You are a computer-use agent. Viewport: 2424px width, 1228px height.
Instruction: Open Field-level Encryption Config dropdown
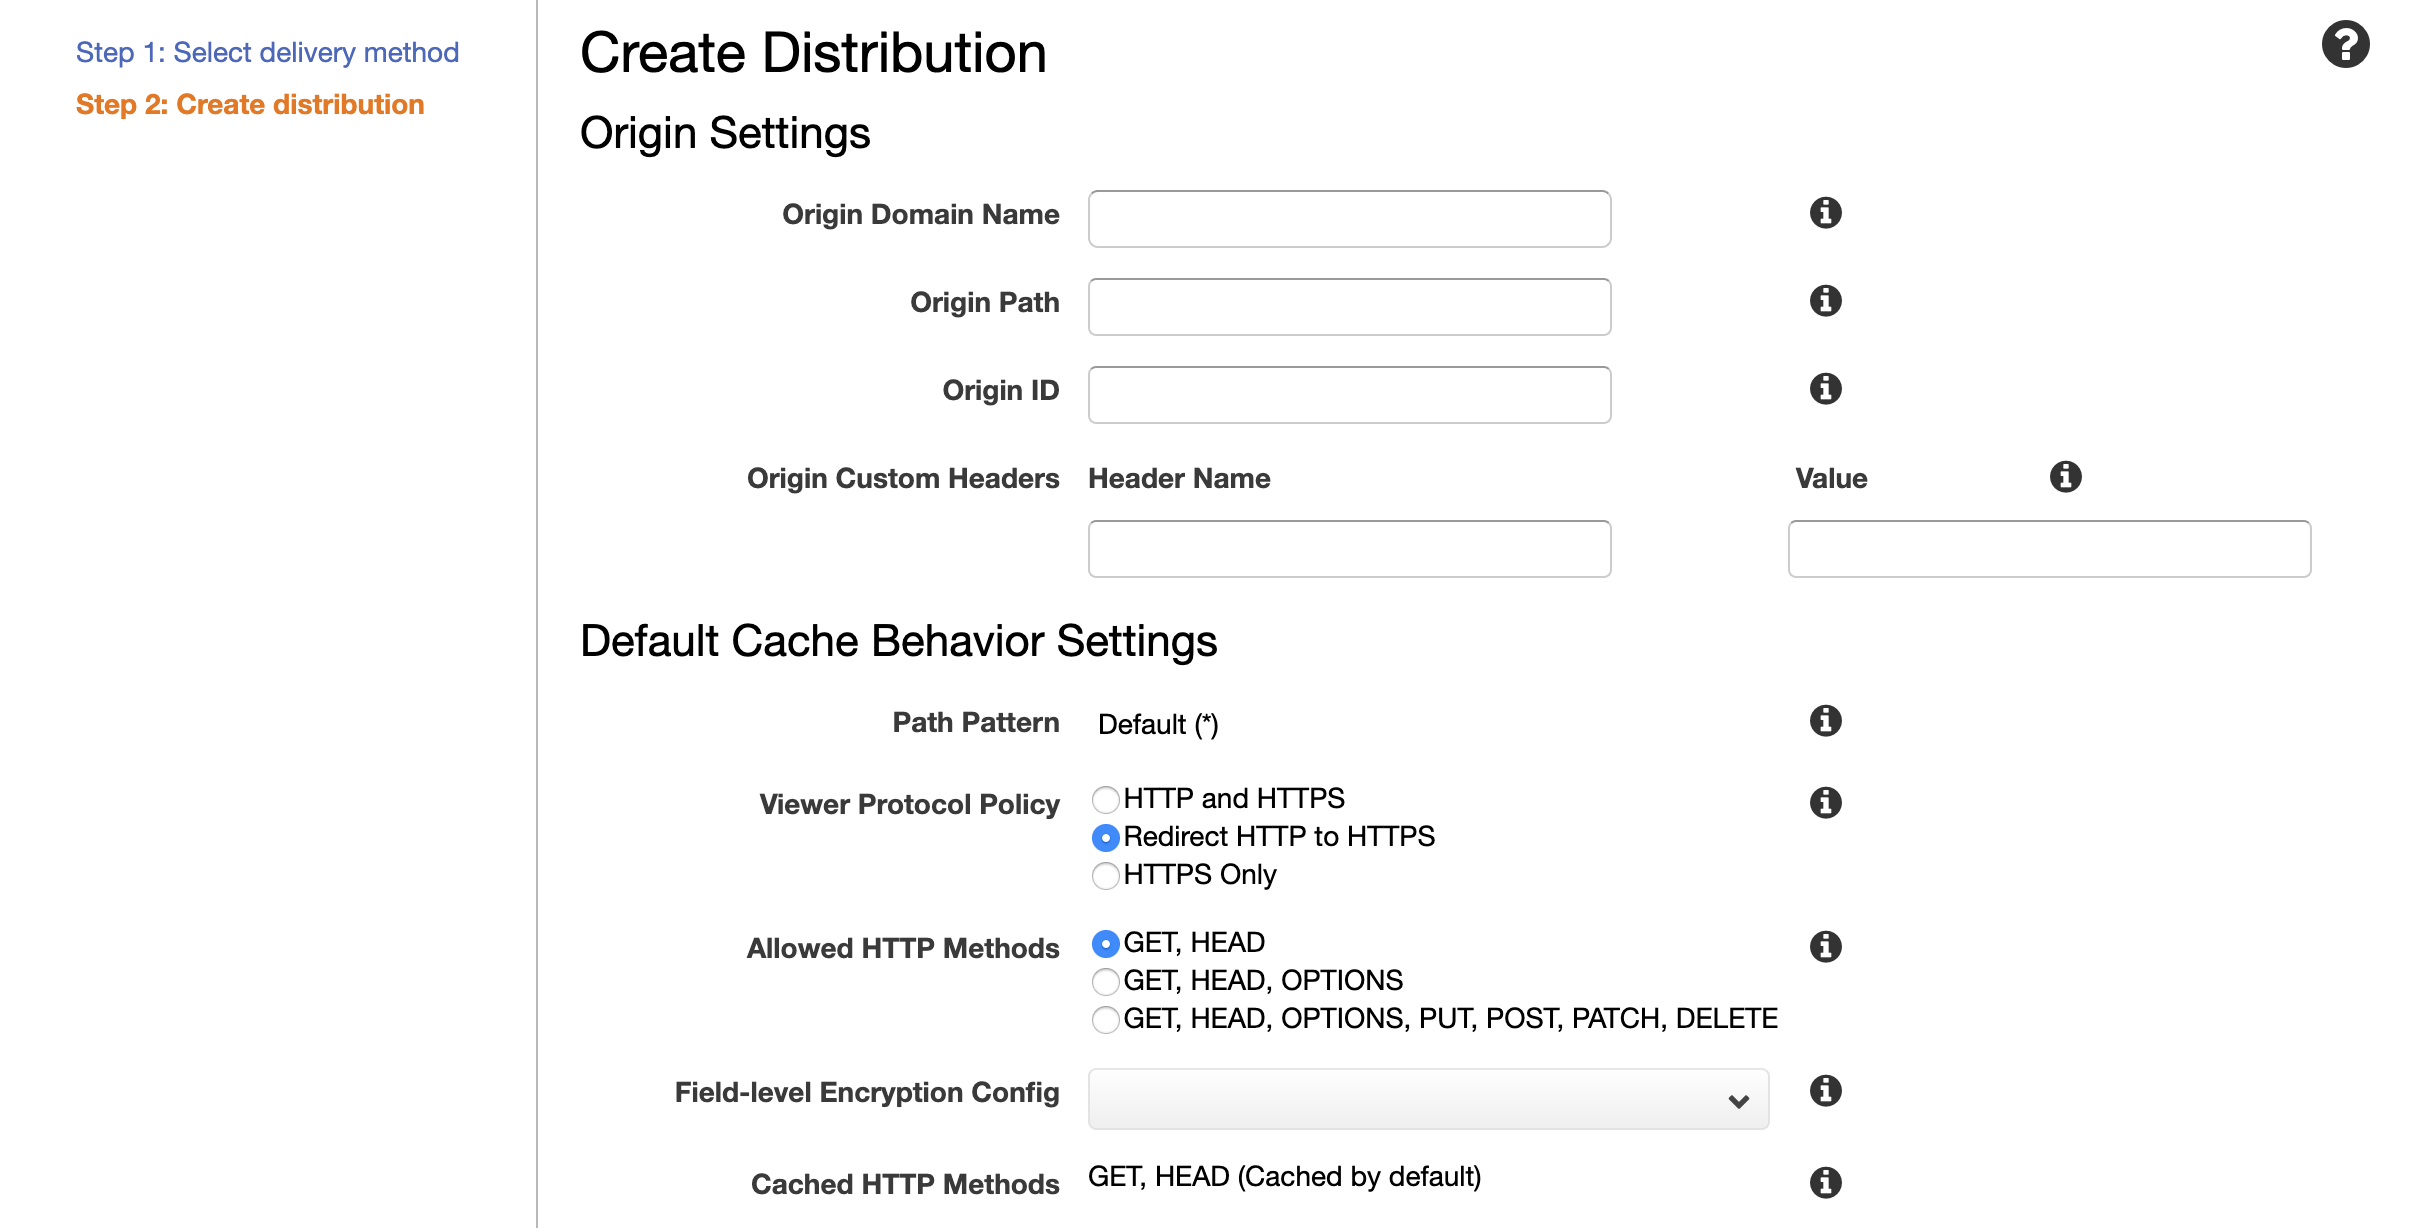(1428, 1100)
